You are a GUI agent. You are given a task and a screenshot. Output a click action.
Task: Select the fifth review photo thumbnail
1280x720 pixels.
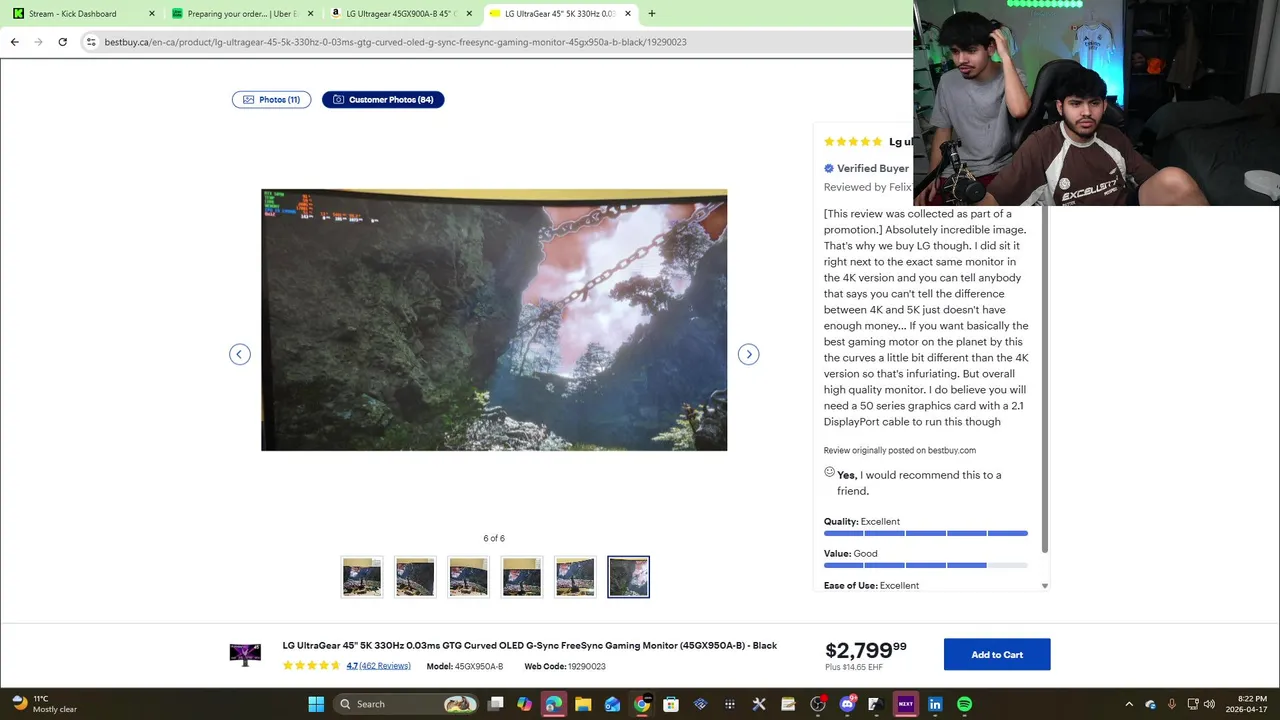[575, 577]
